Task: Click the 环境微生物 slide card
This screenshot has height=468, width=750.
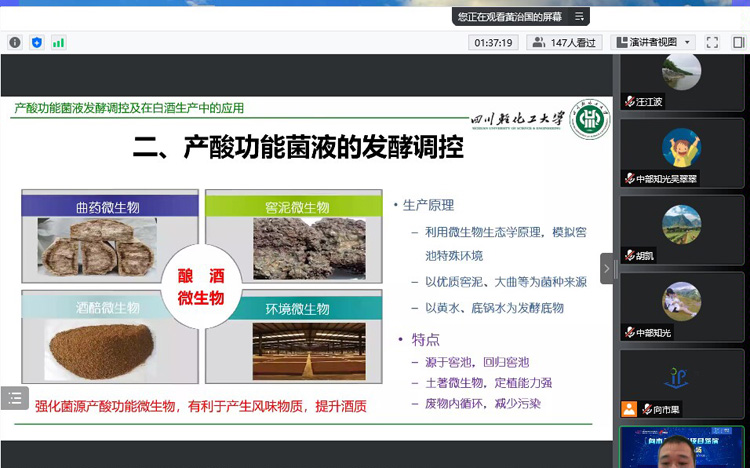Action: tap(294, 336)
